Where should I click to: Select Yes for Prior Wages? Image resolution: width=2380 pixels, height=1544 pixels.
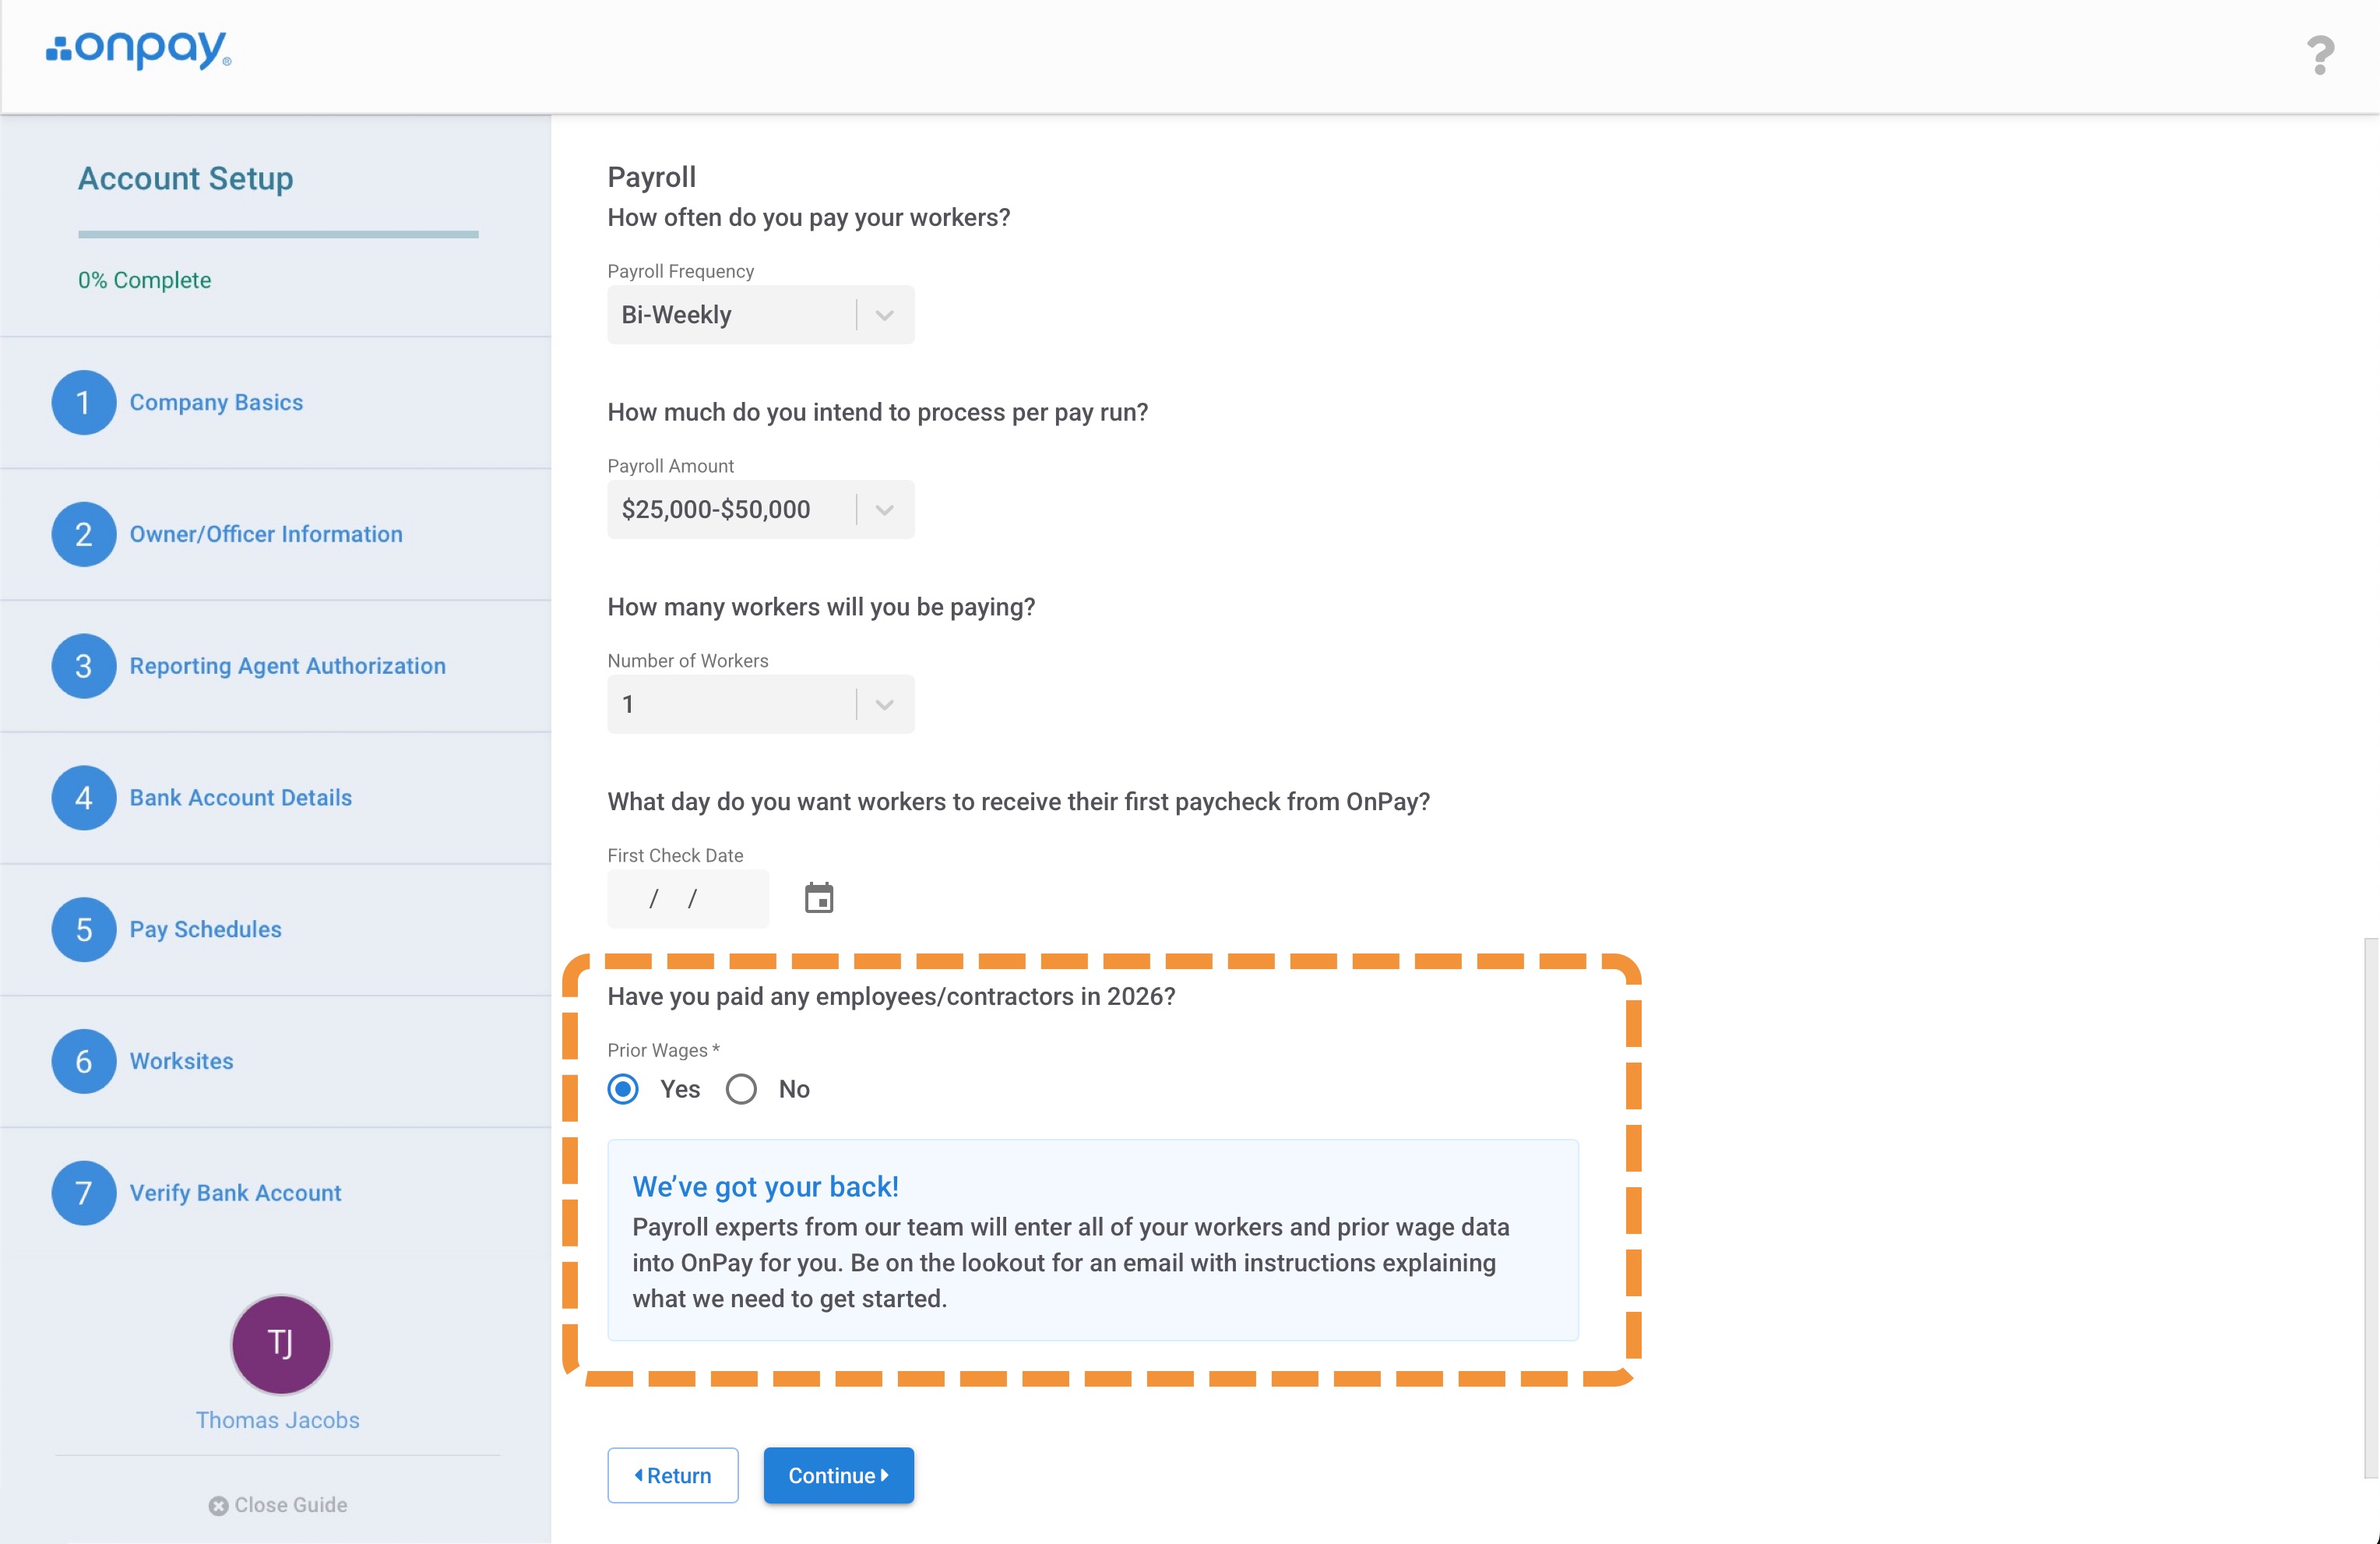pyautogui.click(x=623, y=1089)
